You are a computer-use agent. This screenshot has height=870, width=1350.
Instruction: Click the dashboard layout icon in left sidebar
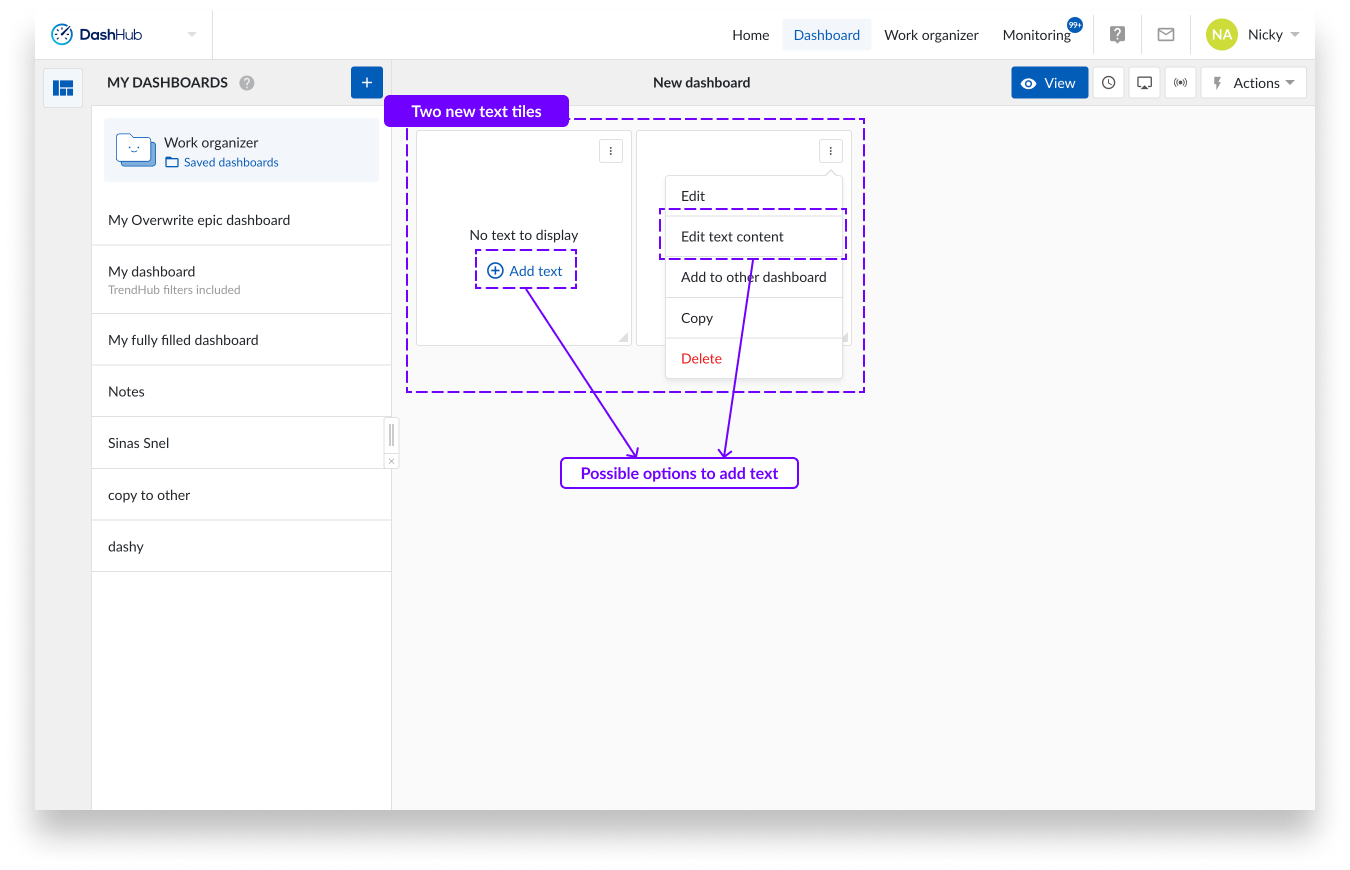pos(63,88)
